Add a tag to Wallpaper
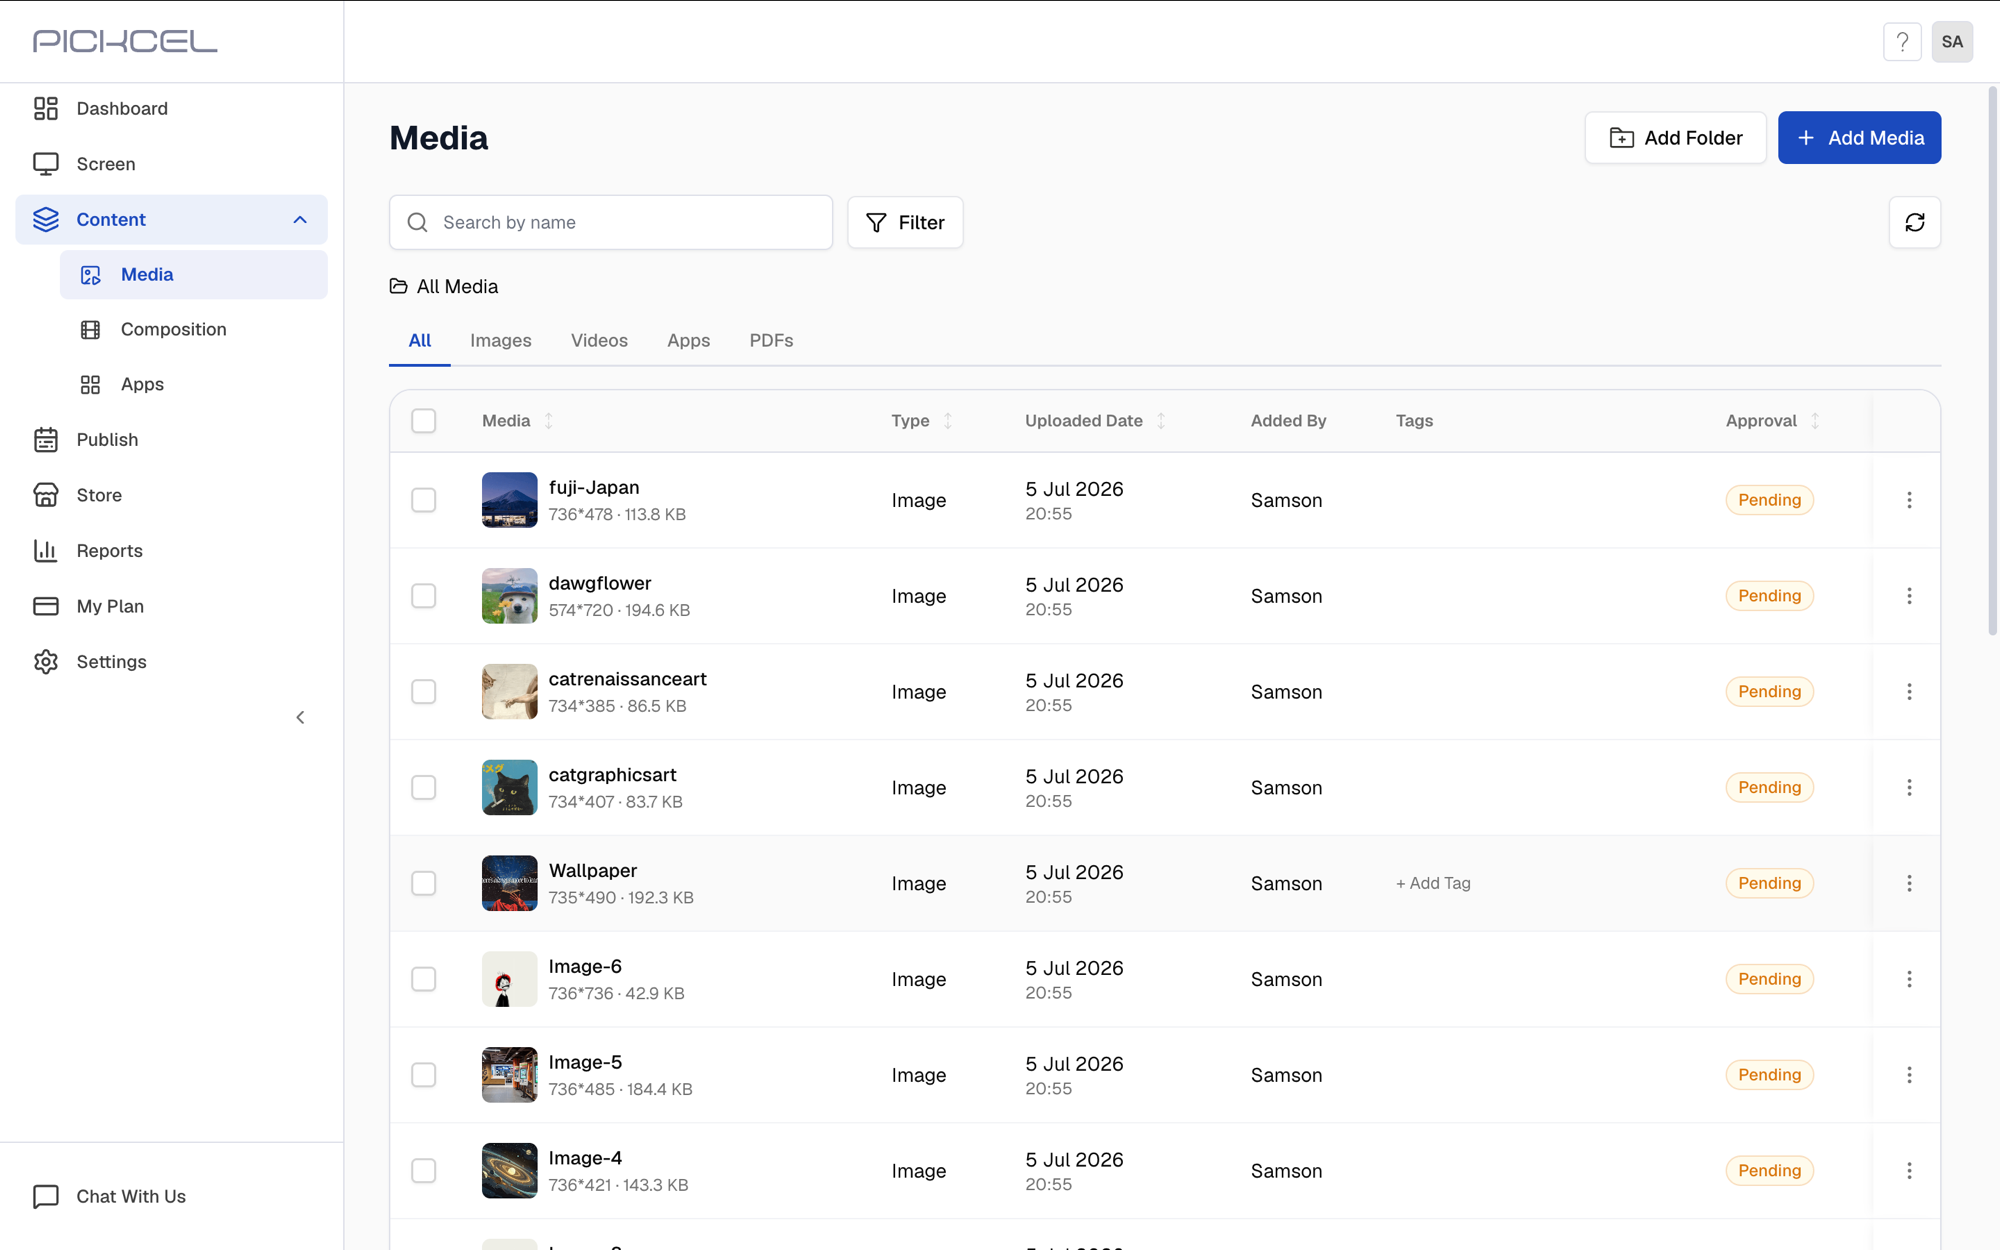Screen dimensions: 2000x1250 [1433, 883]
